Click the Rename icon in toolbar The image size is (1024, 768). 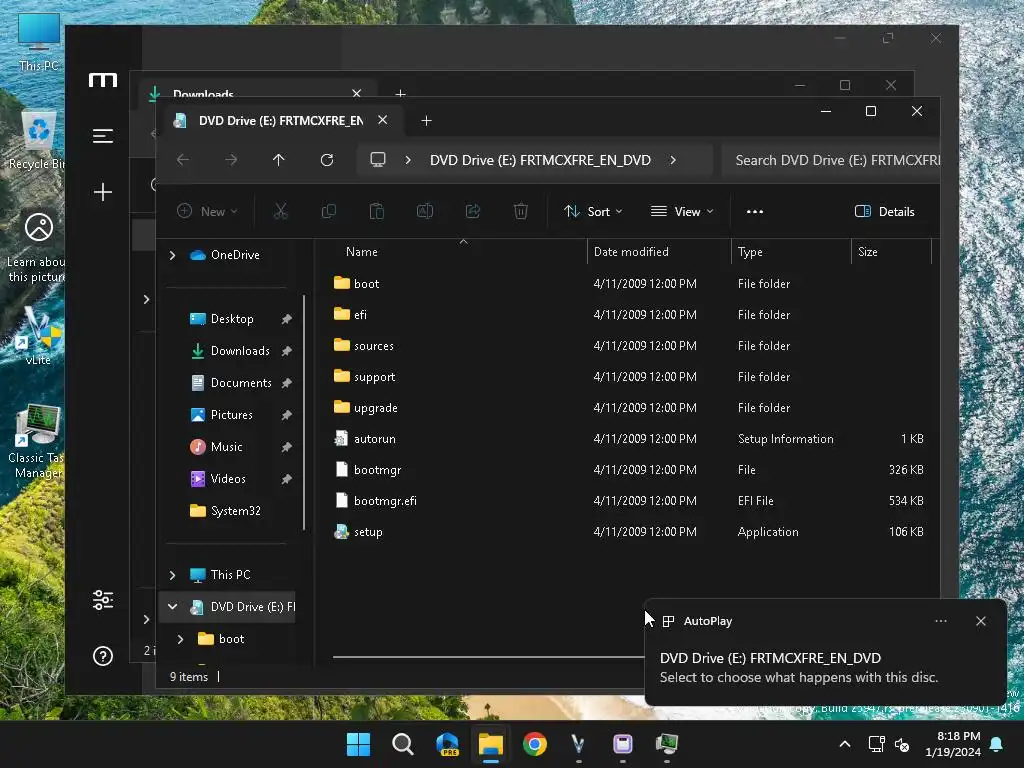[x=425, y=212]
